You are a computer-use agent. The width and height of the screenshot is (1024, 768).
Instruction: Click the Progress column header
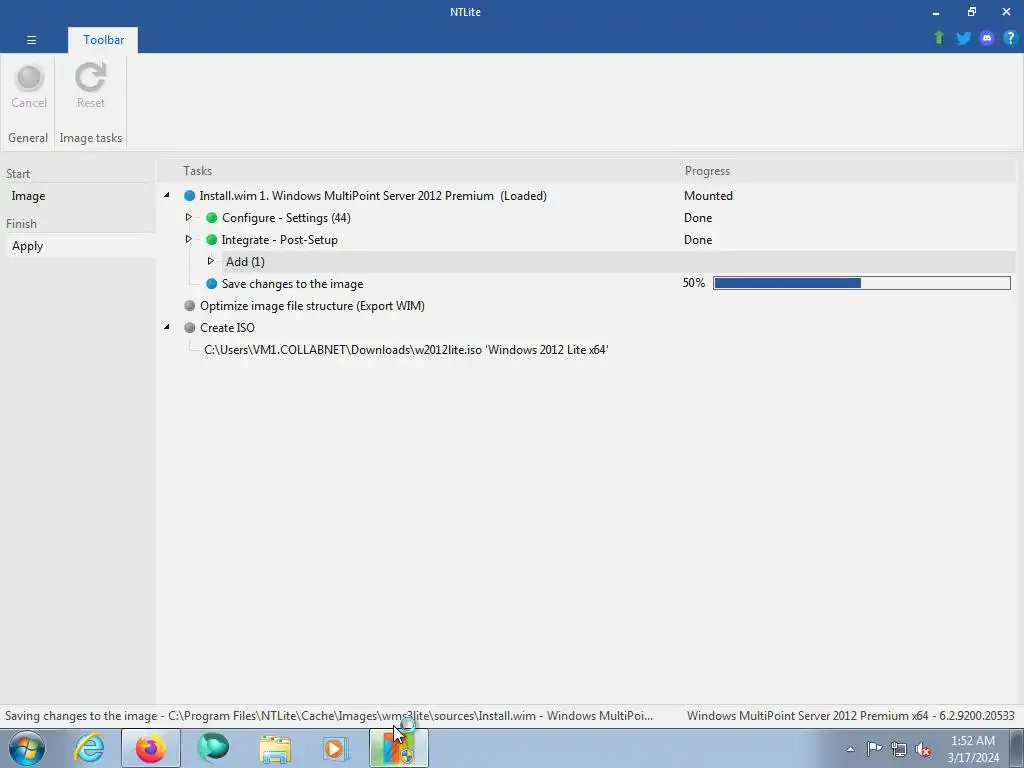click(707, 171)
